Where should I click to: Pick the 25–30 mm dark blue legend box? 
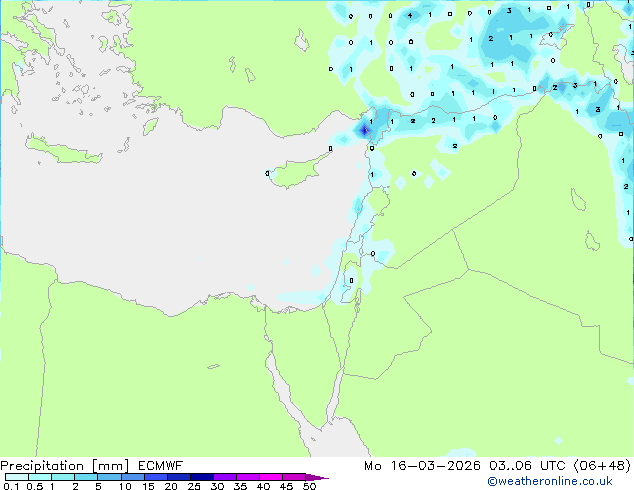202,477
